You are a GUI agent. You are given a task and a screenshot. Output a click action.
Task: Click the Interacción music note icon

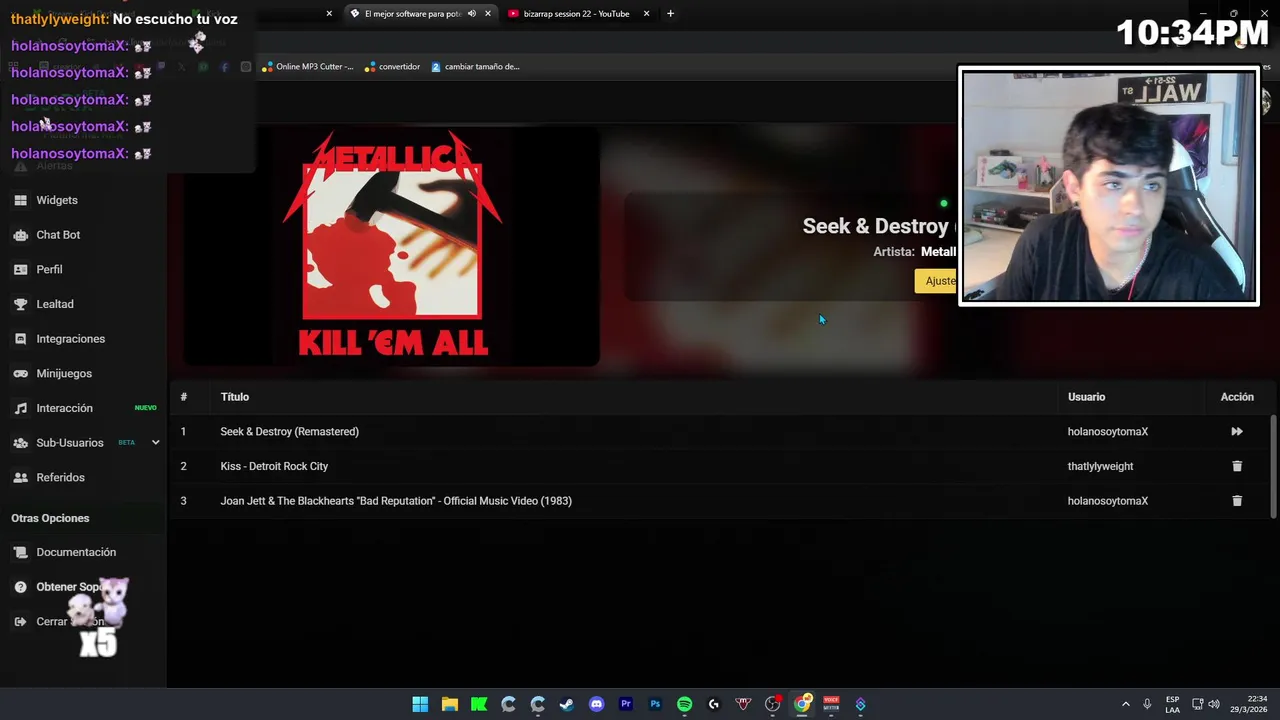[x=20, y=408]
